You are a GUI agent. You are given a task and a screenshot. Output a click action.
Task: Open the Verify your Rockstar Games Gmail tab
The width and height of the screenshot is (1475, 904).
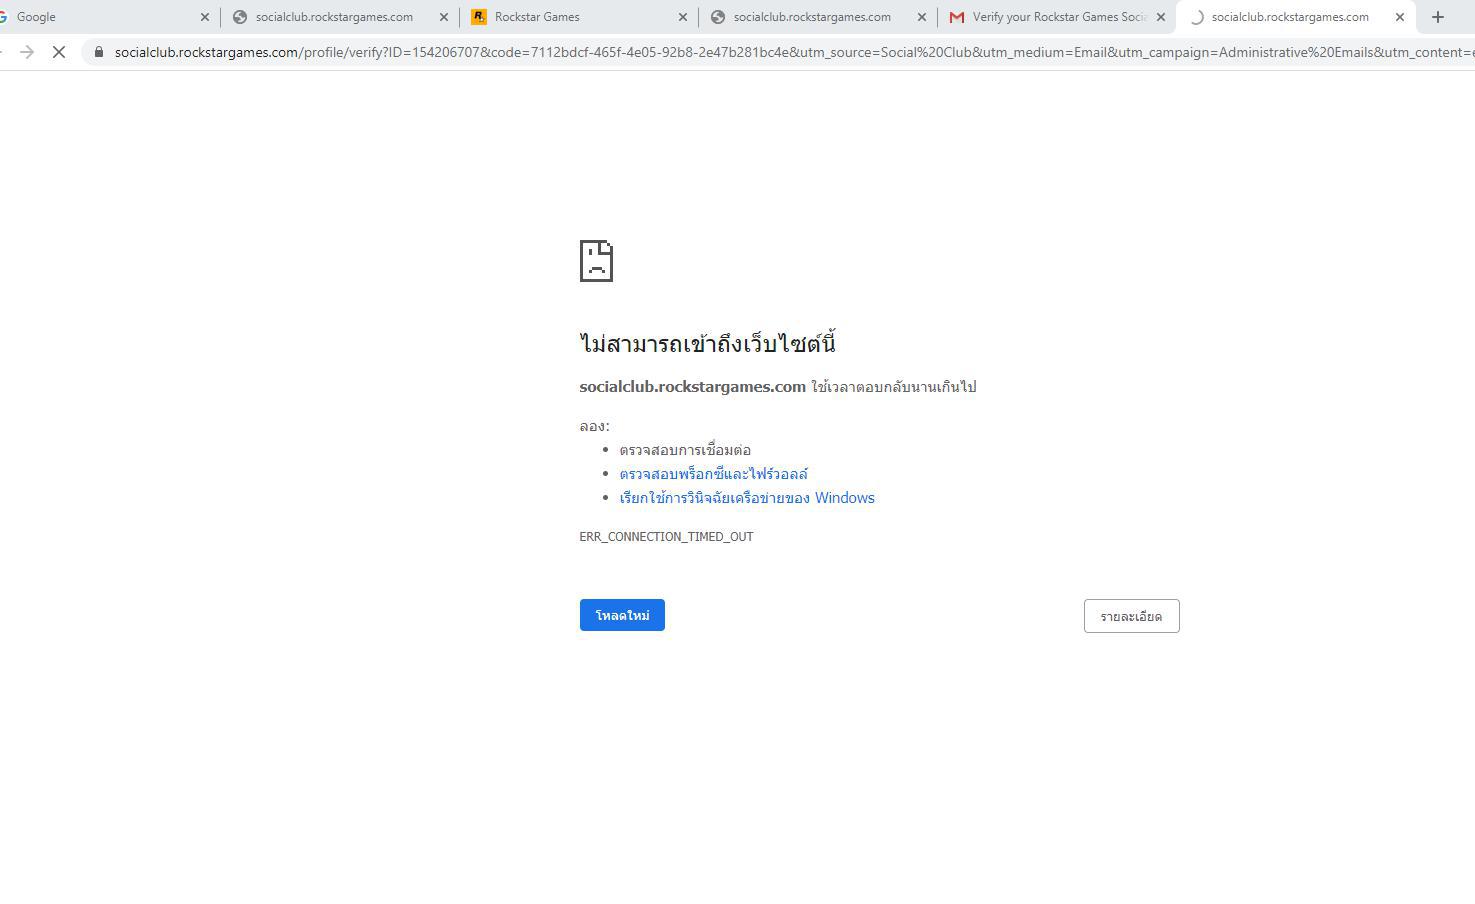tap(1058, 17)
